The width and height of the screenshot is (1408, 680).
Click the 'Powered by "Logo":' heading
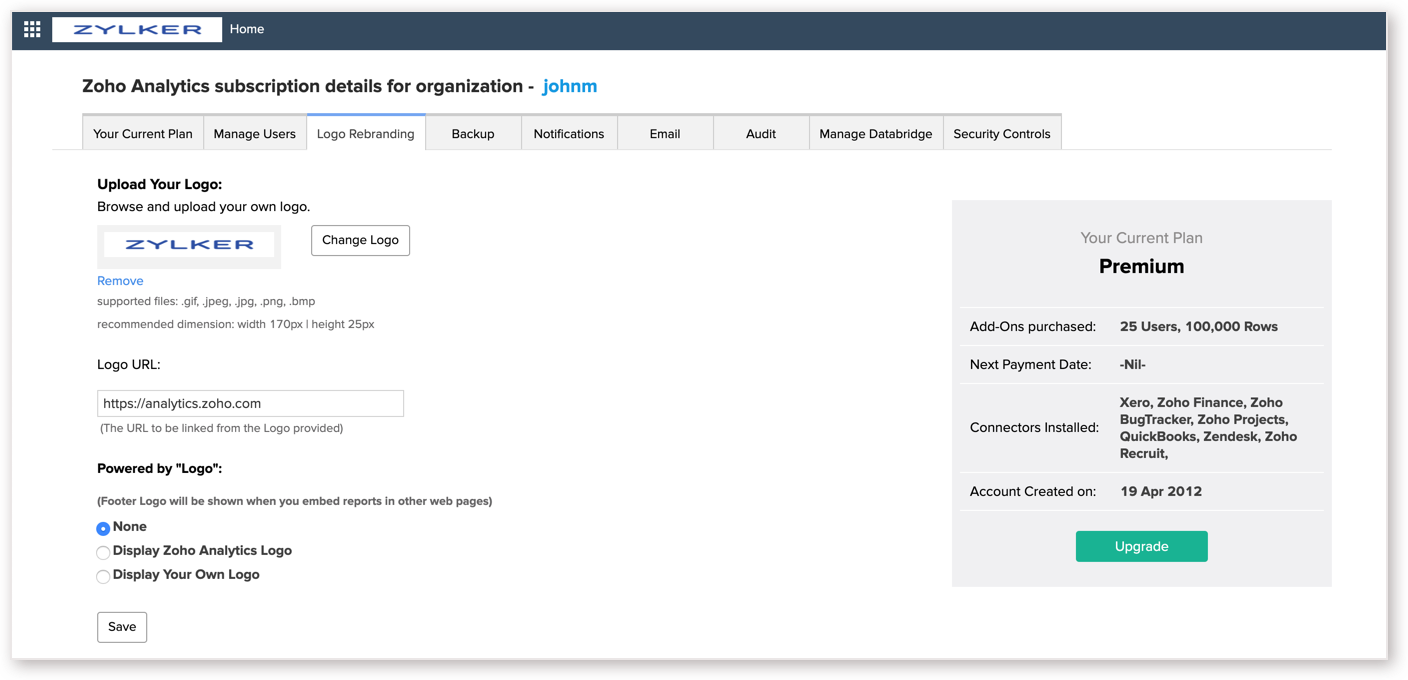[x=159, y=468]
